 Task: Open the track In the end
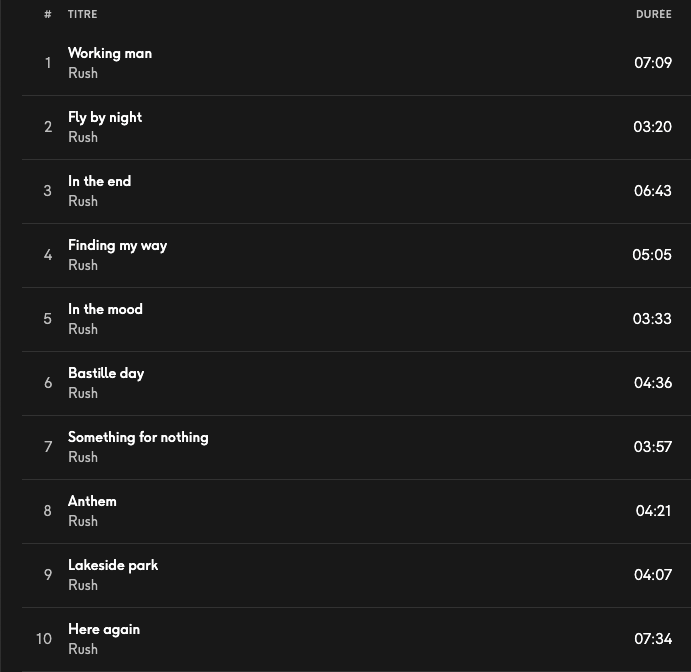pyautogui.click(x=99, y=181)
